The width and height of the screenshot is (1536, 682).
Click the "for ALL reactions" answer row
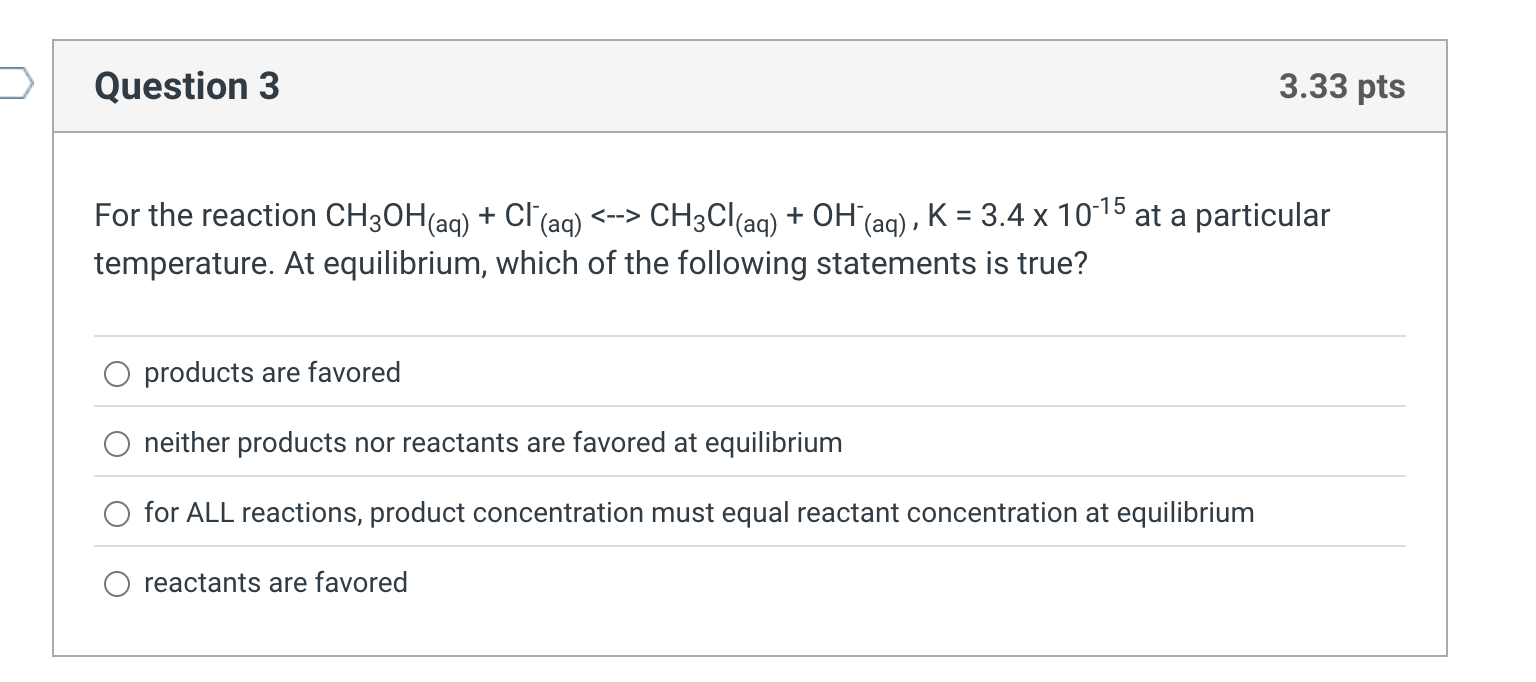[698, 513]
